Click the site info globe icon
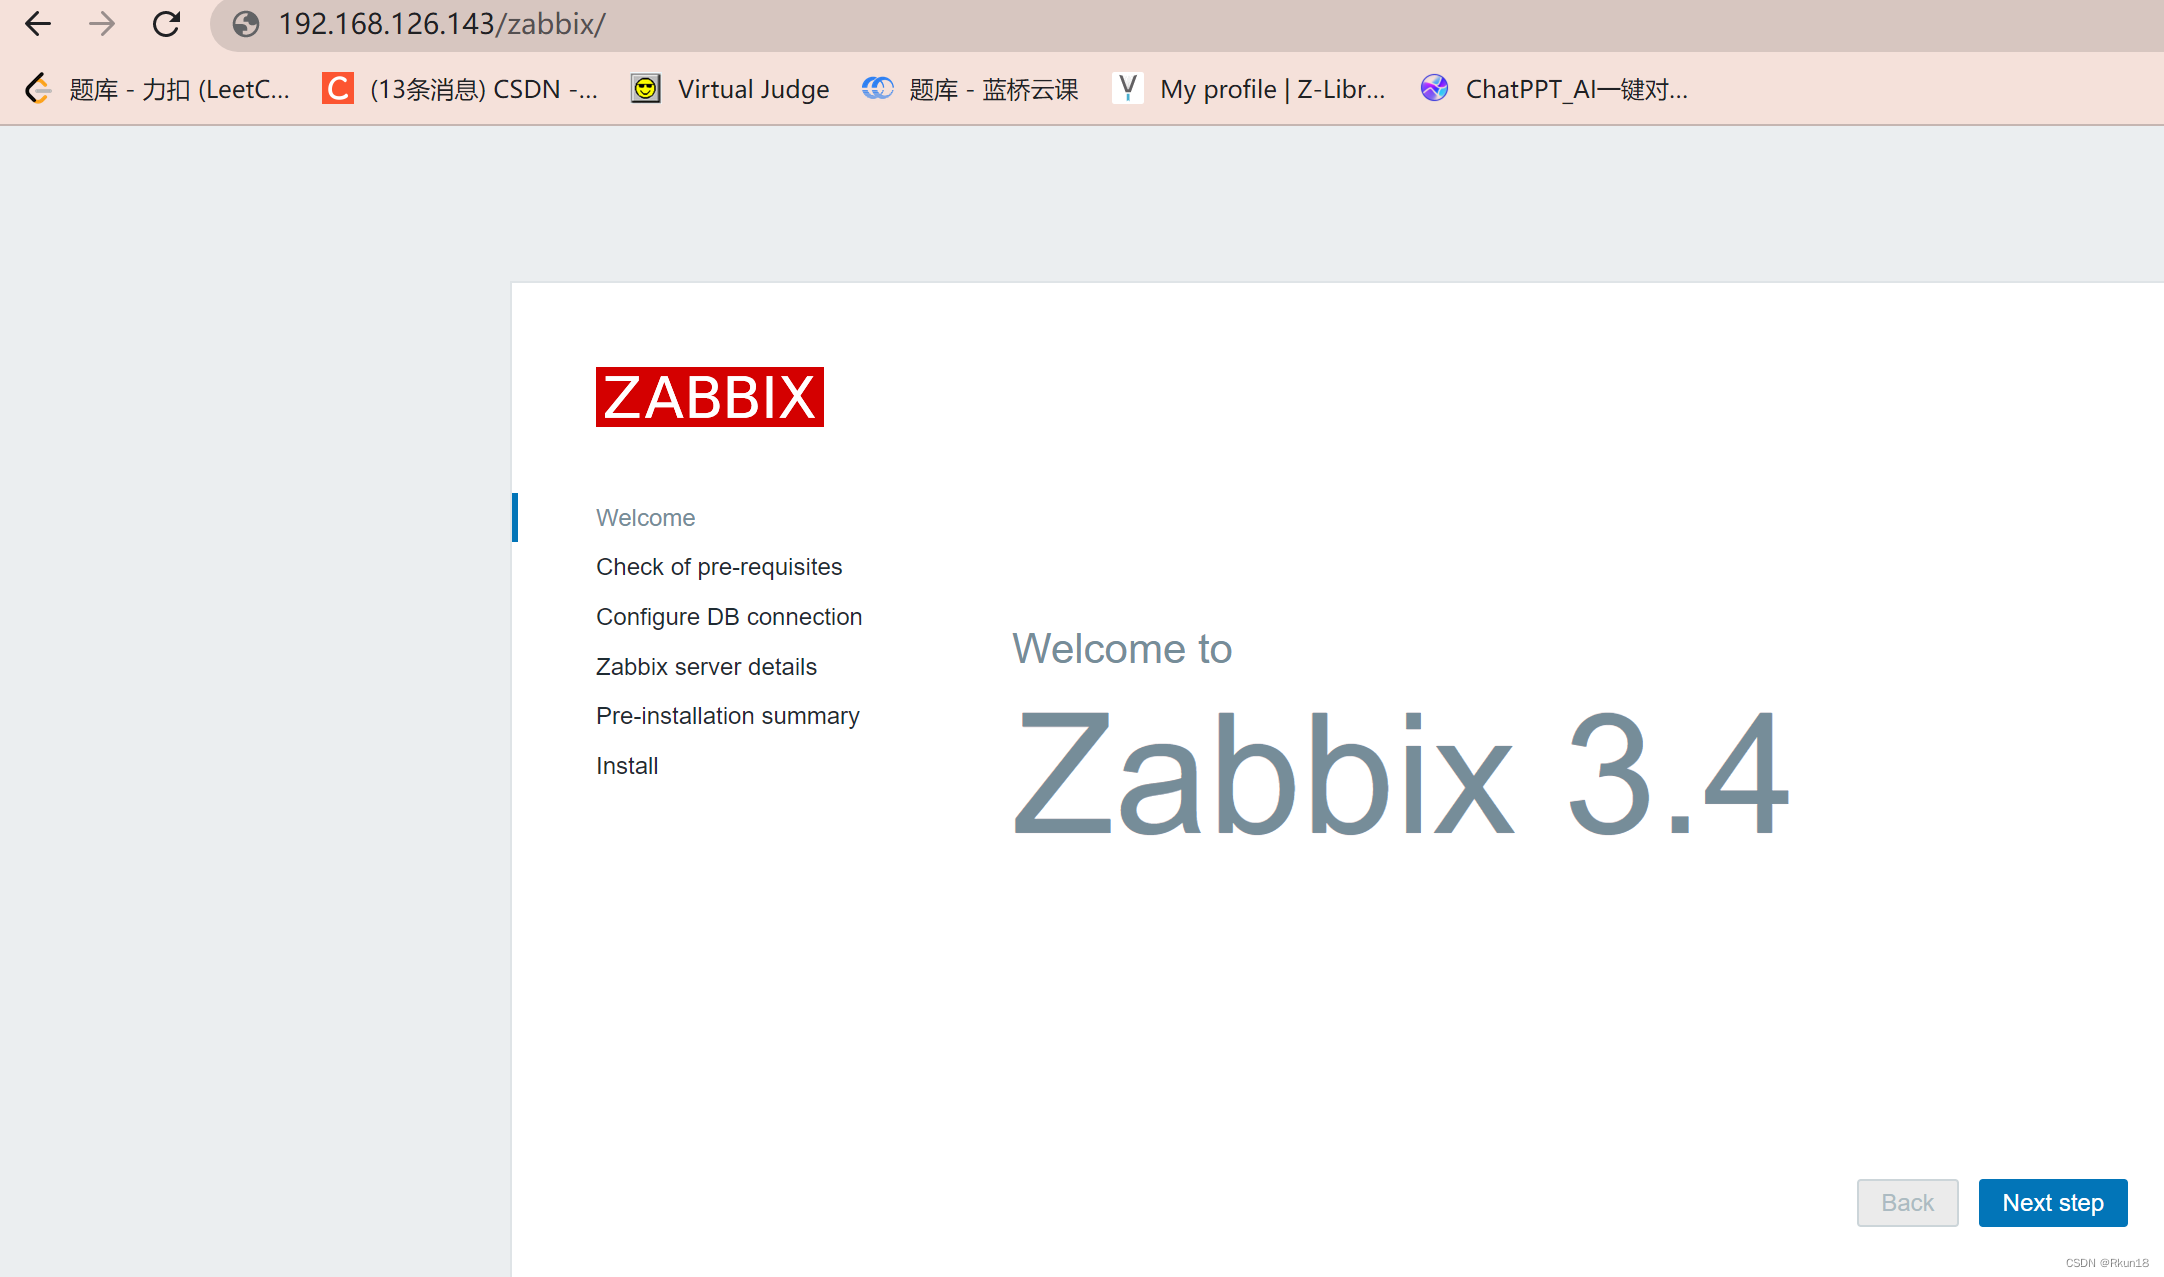 pos(246,24)
